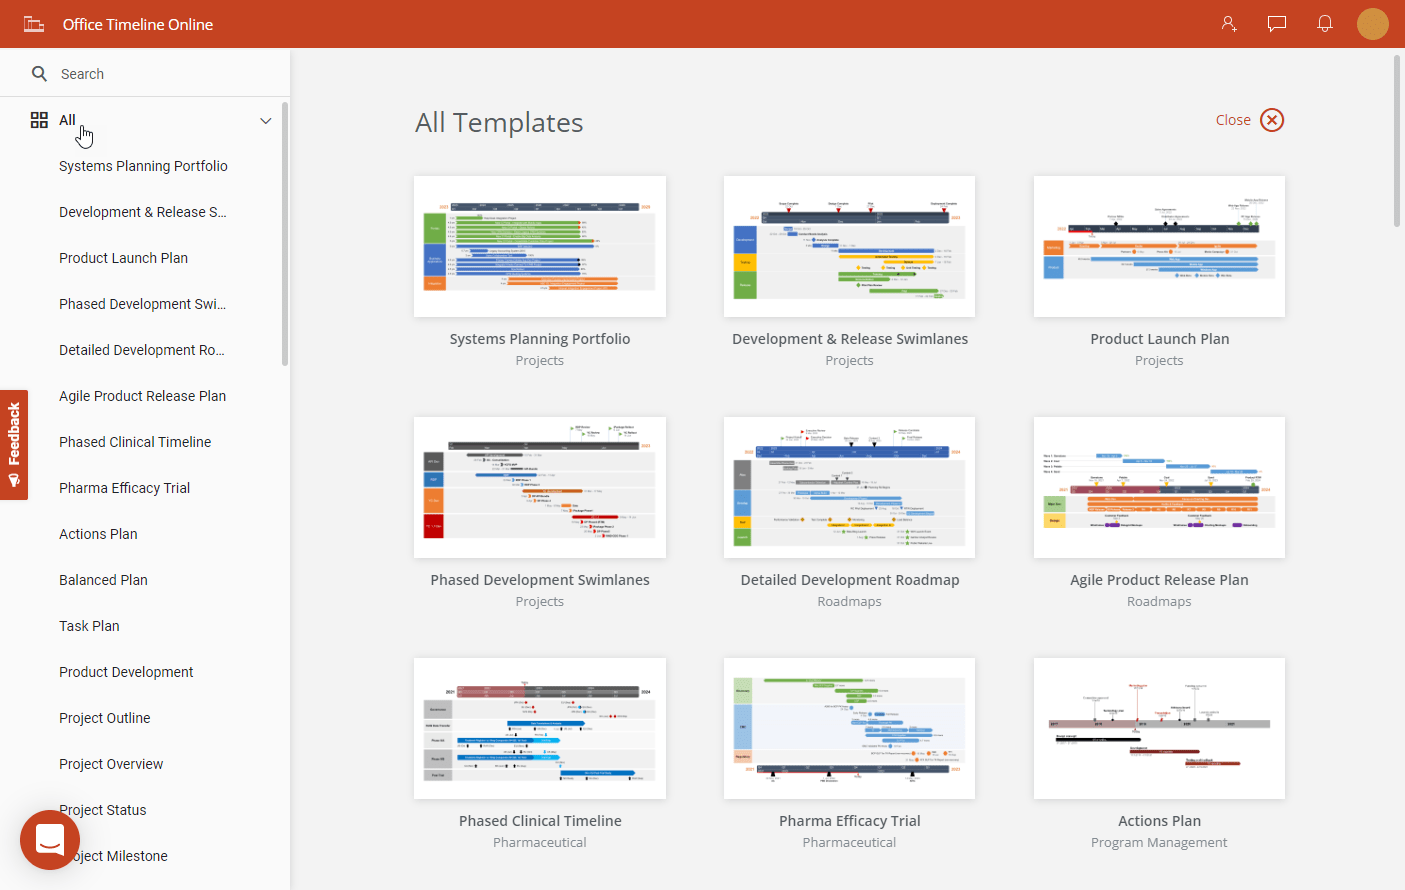The image size is (1405, 890).
Task: Select Balanced Plan in sidebar
Action: click(x=103, y=580)
